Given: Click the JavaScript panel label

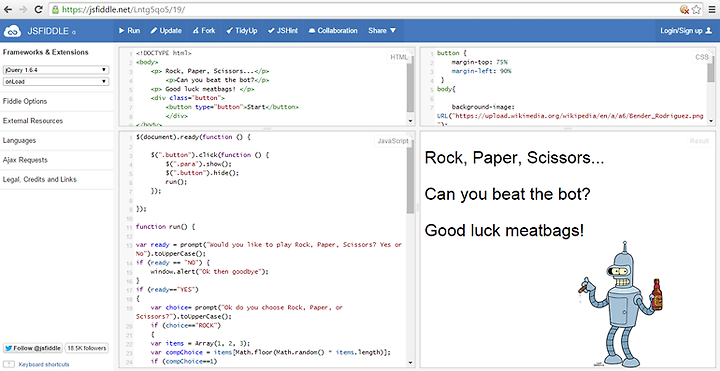Looking at the screenshot, I should 393,141.
